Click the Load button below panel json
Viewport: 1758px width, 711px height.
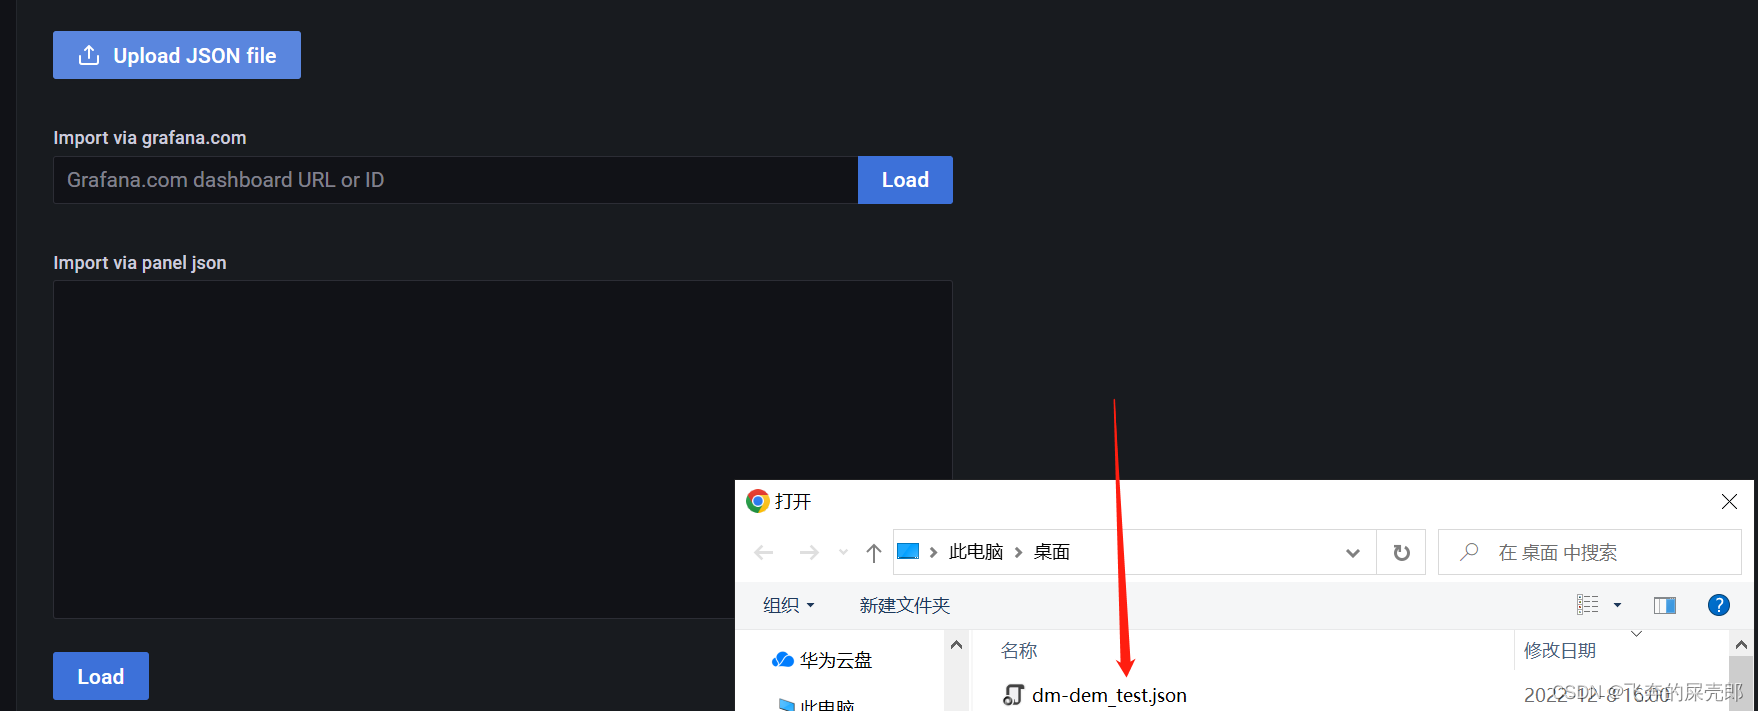point(101,676)
